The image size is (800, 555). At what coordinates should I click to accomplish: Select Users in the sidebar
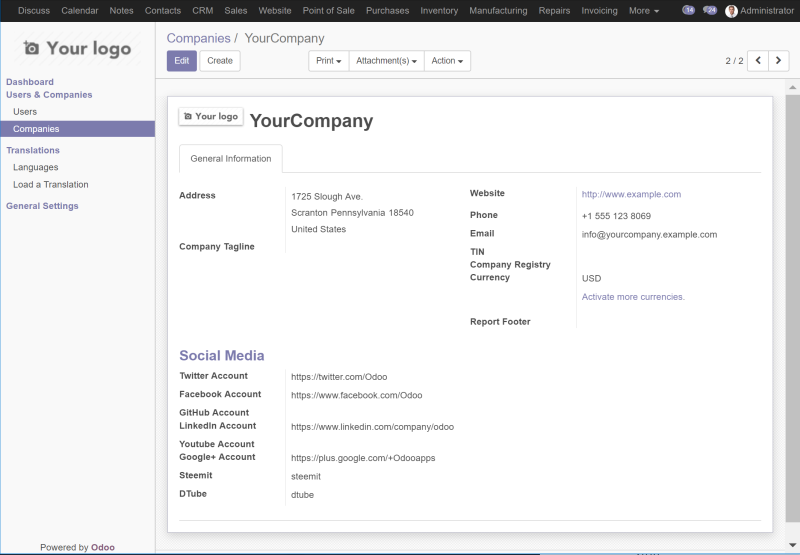click(25, 112)
